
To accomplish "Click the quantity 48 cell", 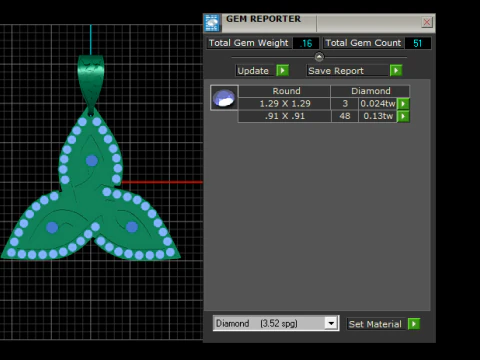I will (x=345, y=116).
